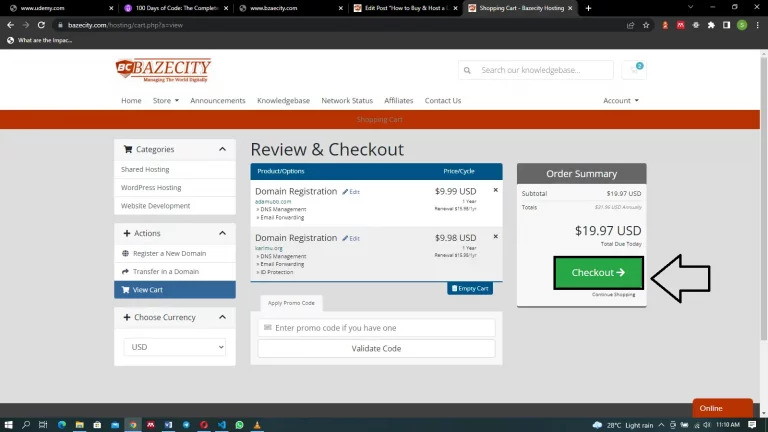Focus the promo code input field

(x=376, y=328)
